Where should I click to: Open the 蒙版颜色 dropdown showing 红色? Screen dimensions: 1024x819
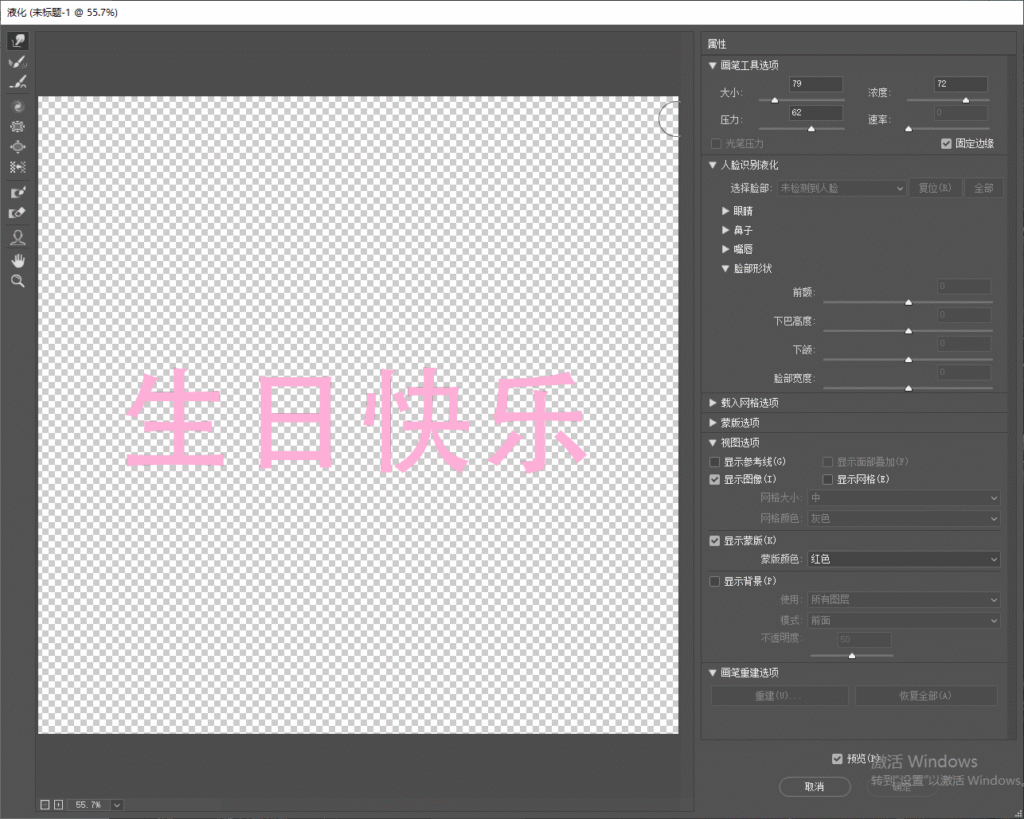(x=904, y=559)
